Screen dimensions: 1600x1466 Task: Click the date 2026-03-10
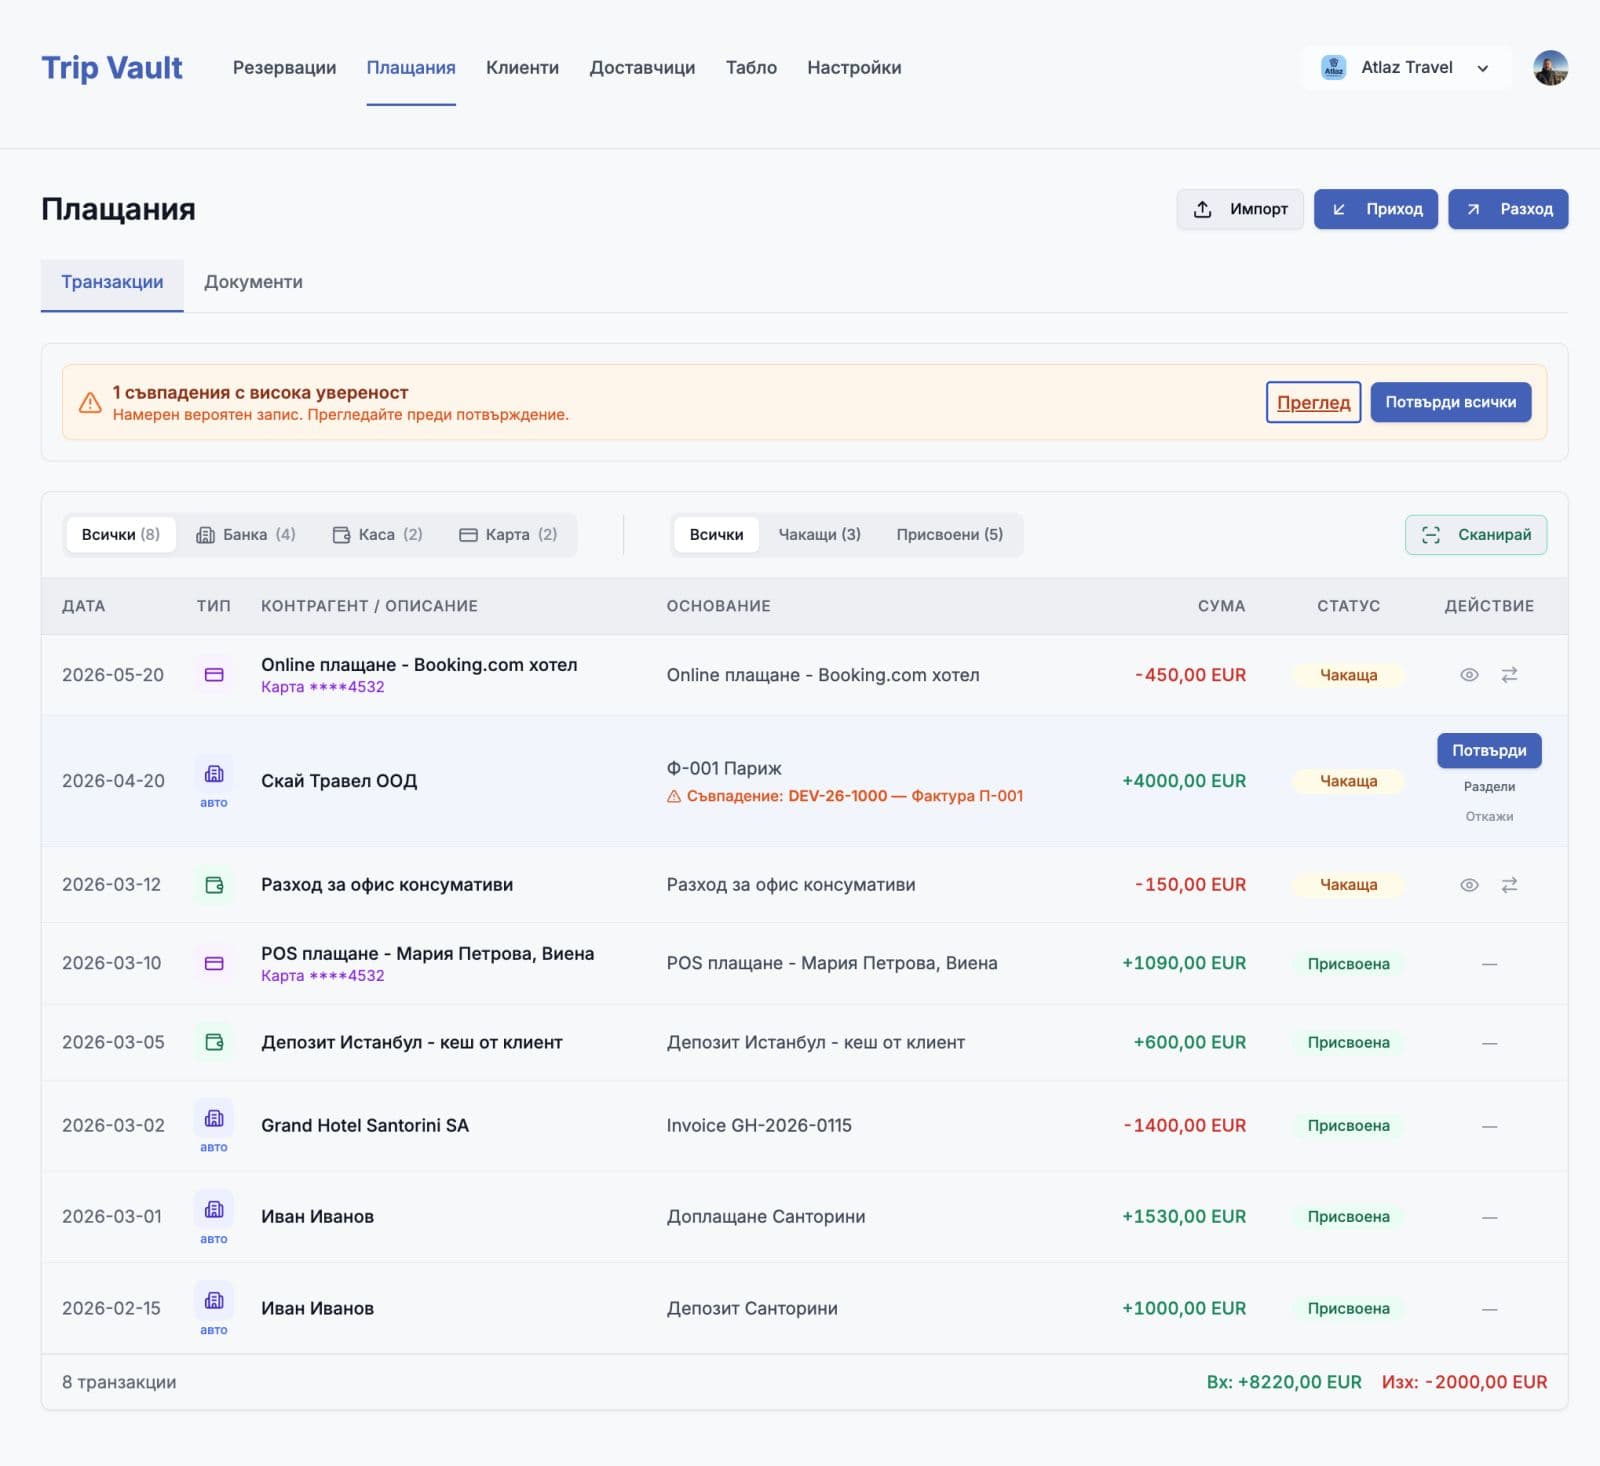coord(112,963)
